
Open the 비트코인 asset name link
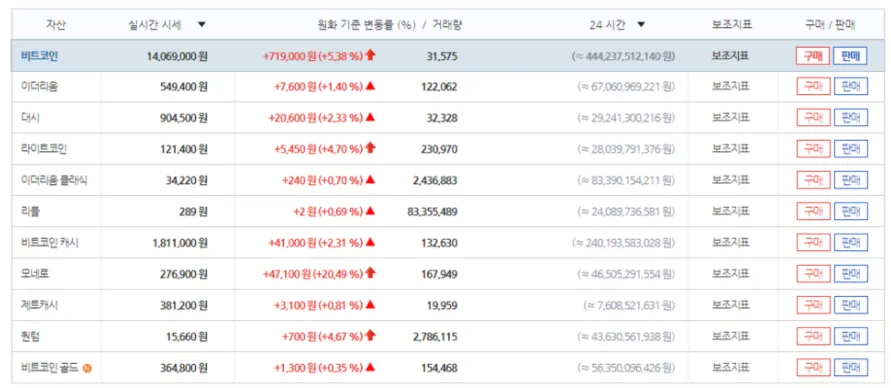point(39,56)
